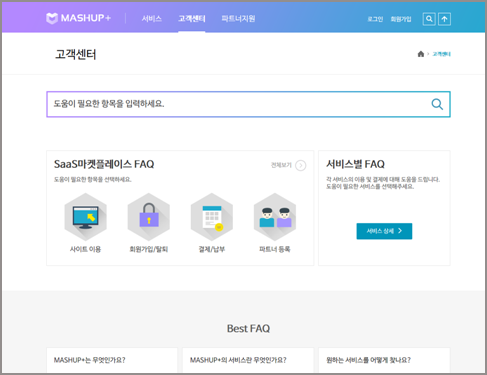This screenshot has width=487, height=375.
Task: Open the 결제/납부 invoice icon
Action: coord(212,217)
